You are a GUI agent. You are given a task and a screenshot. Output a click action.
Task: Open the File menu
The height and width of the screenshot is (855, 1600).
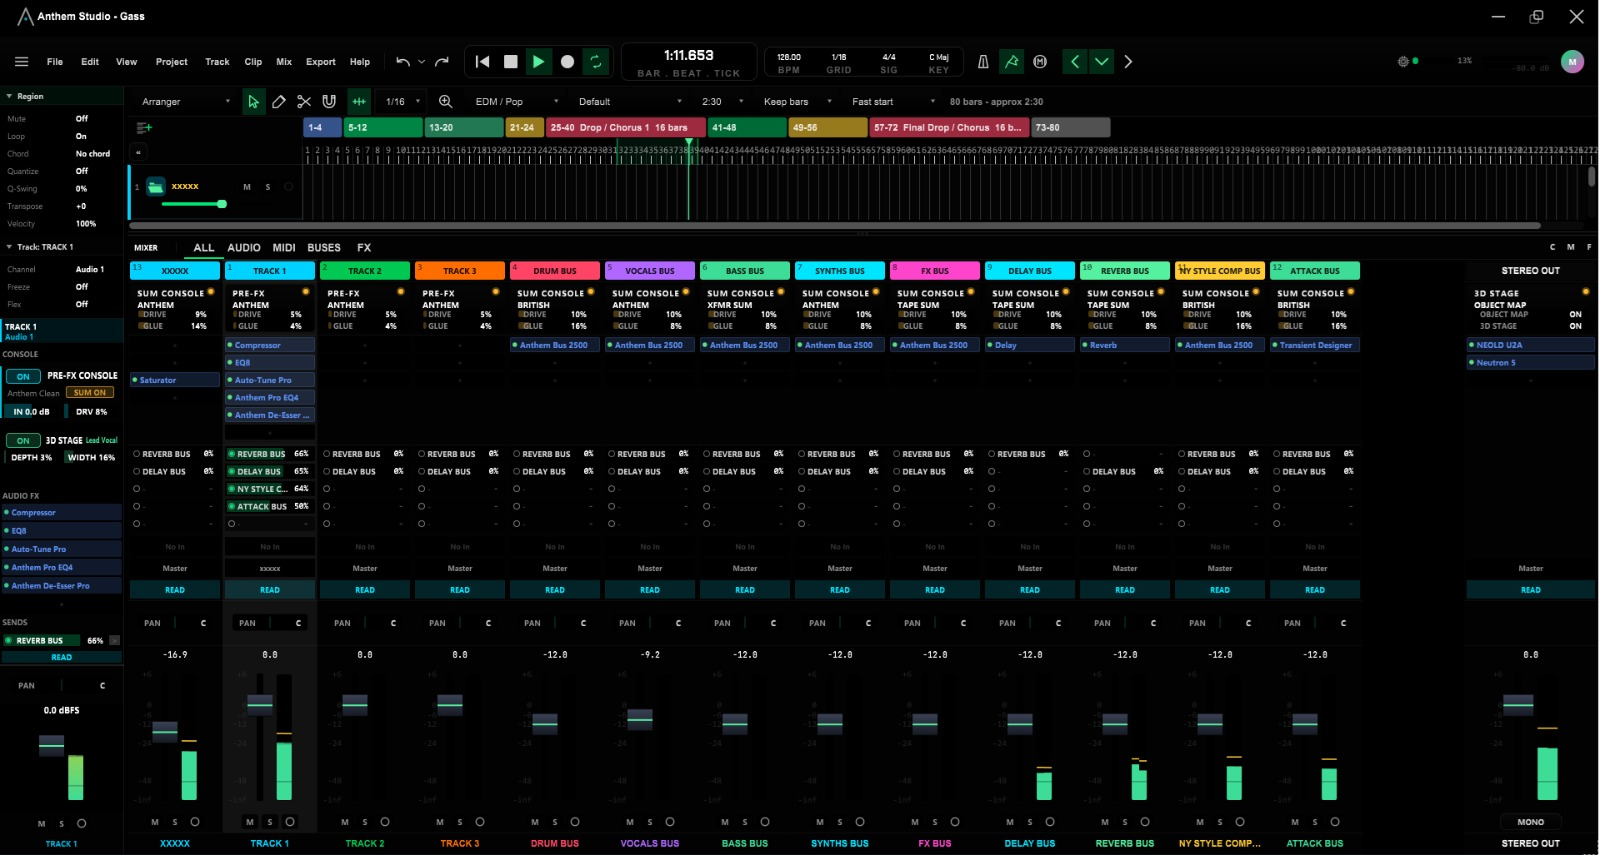click(55, 62)
